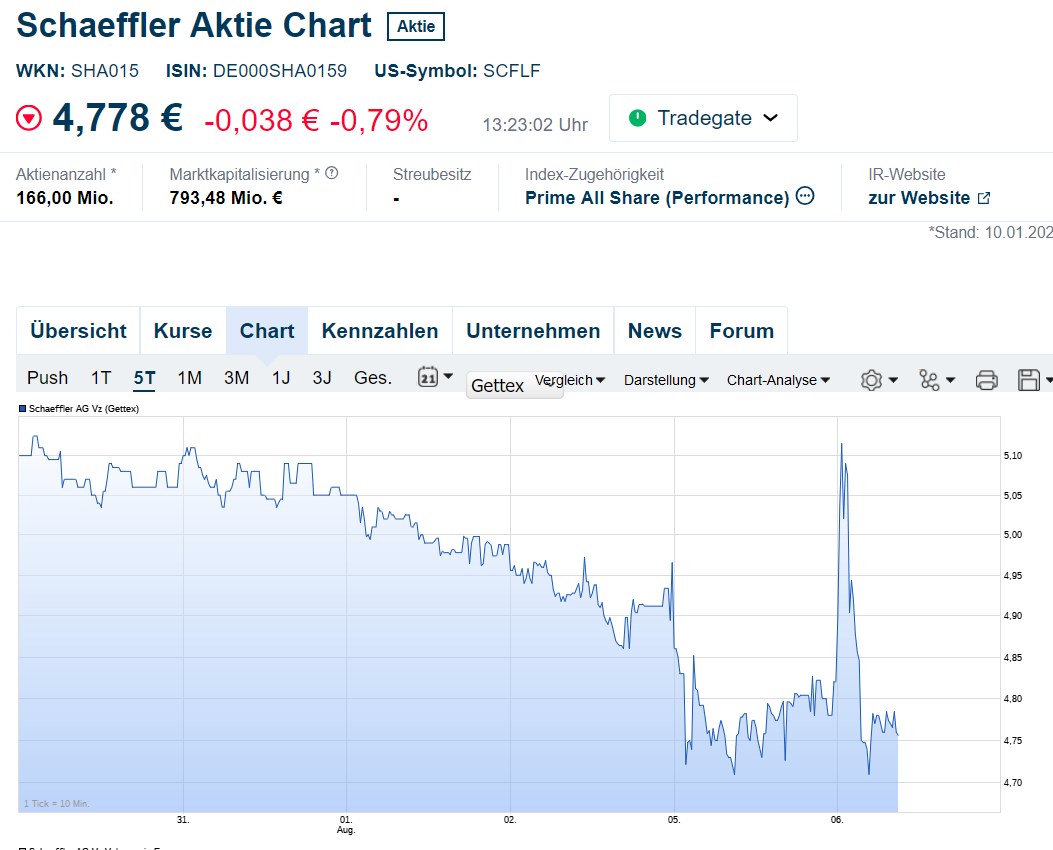Open the calendar date picker icon
The width and height of the screenshot is (1053, 850).
coord(427,379)
